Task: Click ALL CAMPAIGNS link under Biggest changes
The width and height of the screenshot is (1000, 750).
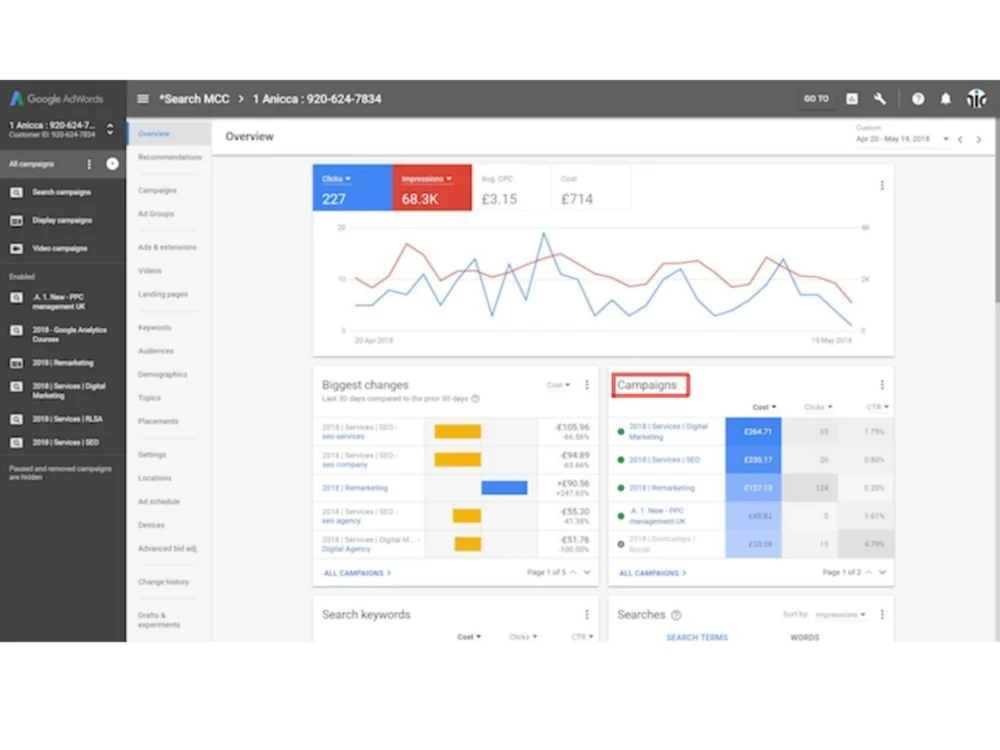Action: click(x=357, y=573)
